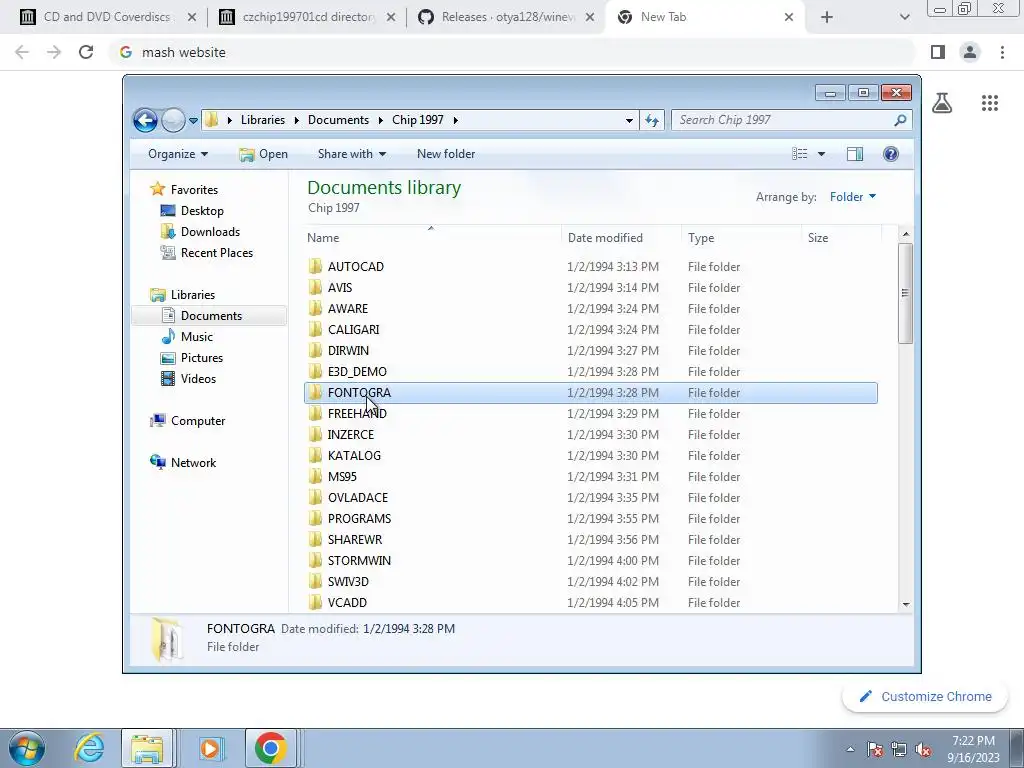Click Libraries in the address breadcrumb
The image size is (1024, 768).
tap(263, 120)
